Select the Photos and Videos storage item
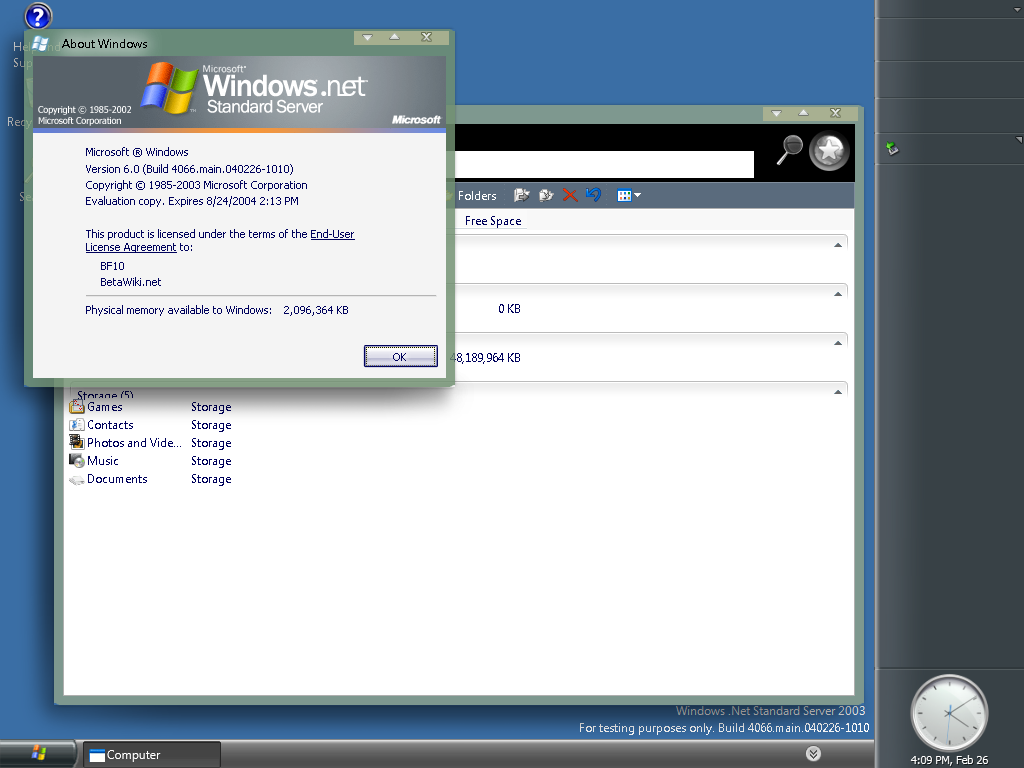This screenshot has width=1024, height=768. coord(125,443)
